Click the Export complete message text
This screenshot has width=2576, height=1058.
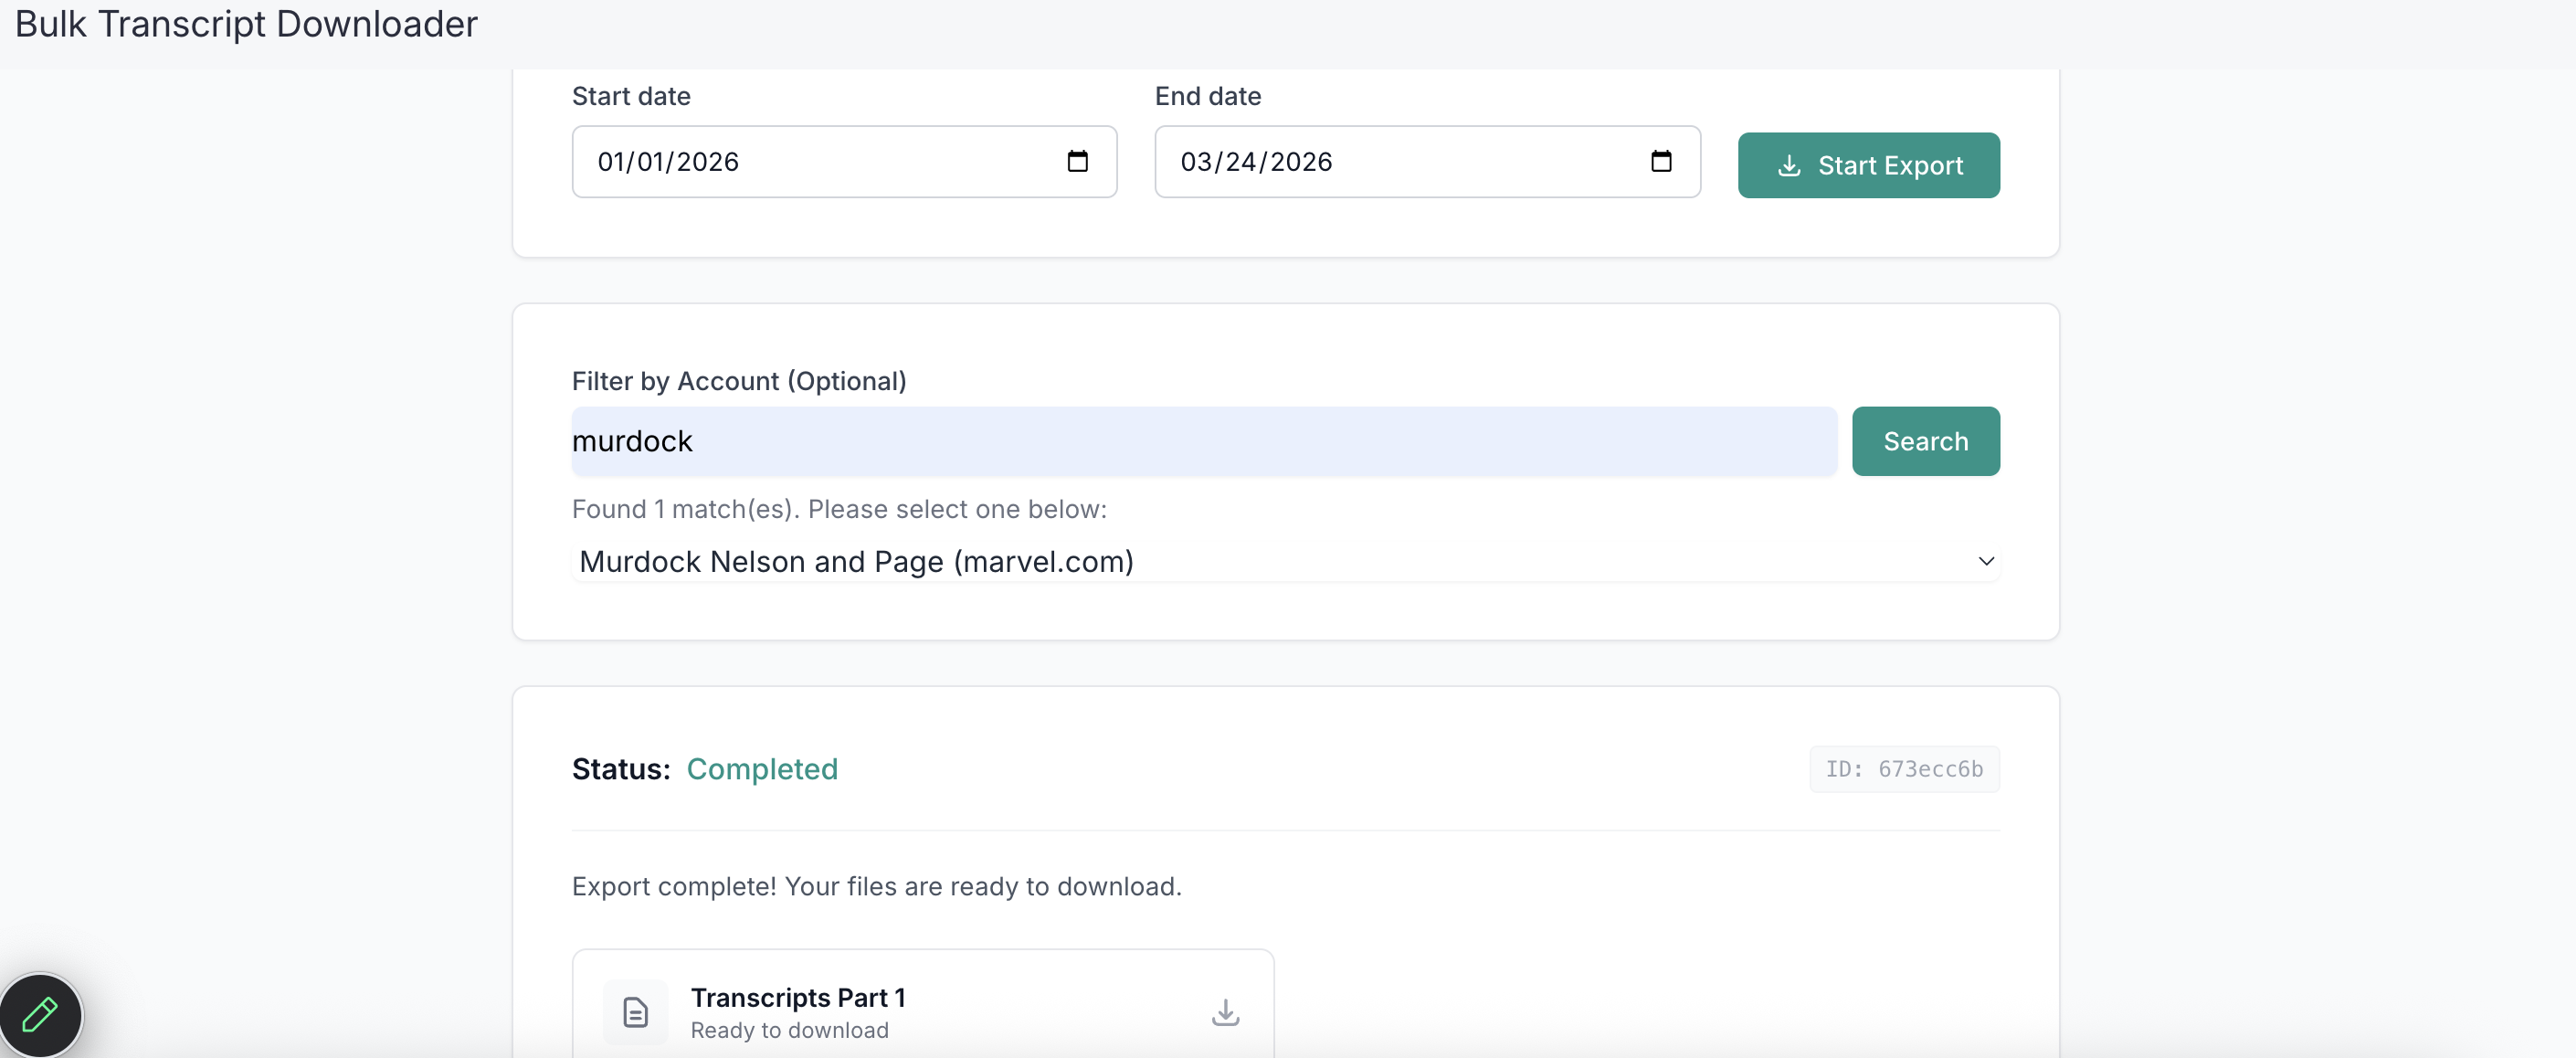876,886
